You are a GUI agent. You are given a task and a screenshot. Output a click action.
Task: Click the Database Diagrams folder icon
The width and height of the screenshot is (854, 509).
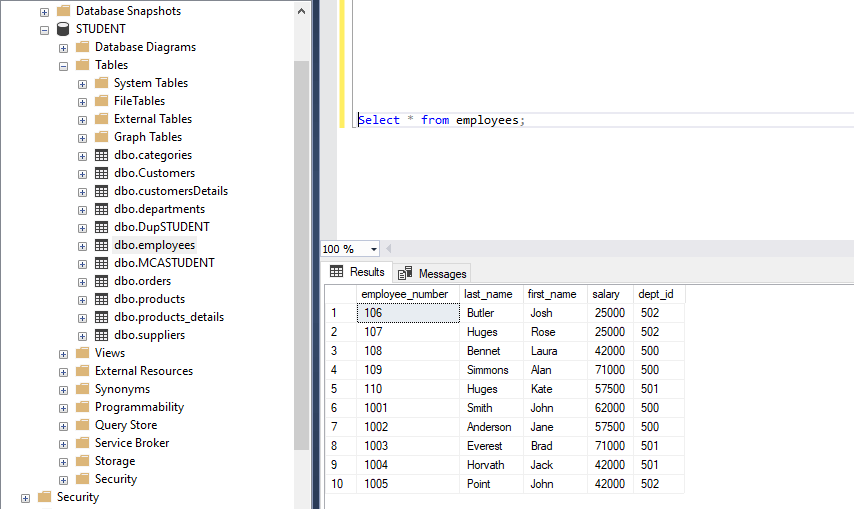[82, 47]
